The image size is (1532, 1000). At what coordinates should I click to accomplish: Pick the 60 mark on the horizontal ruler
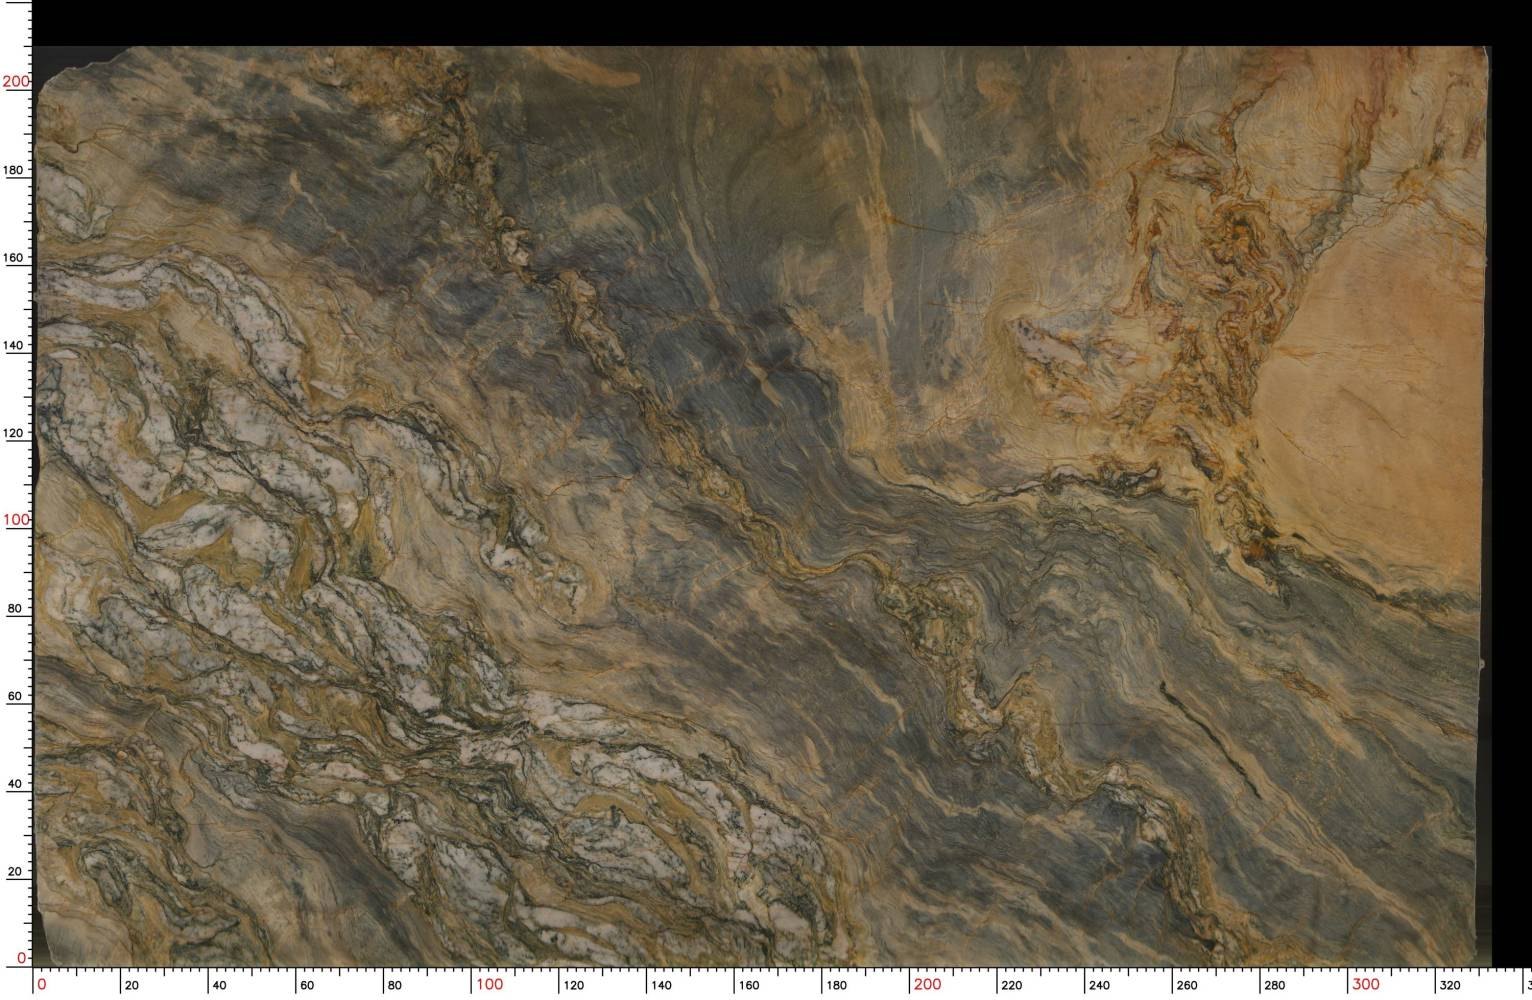(307, 985)
